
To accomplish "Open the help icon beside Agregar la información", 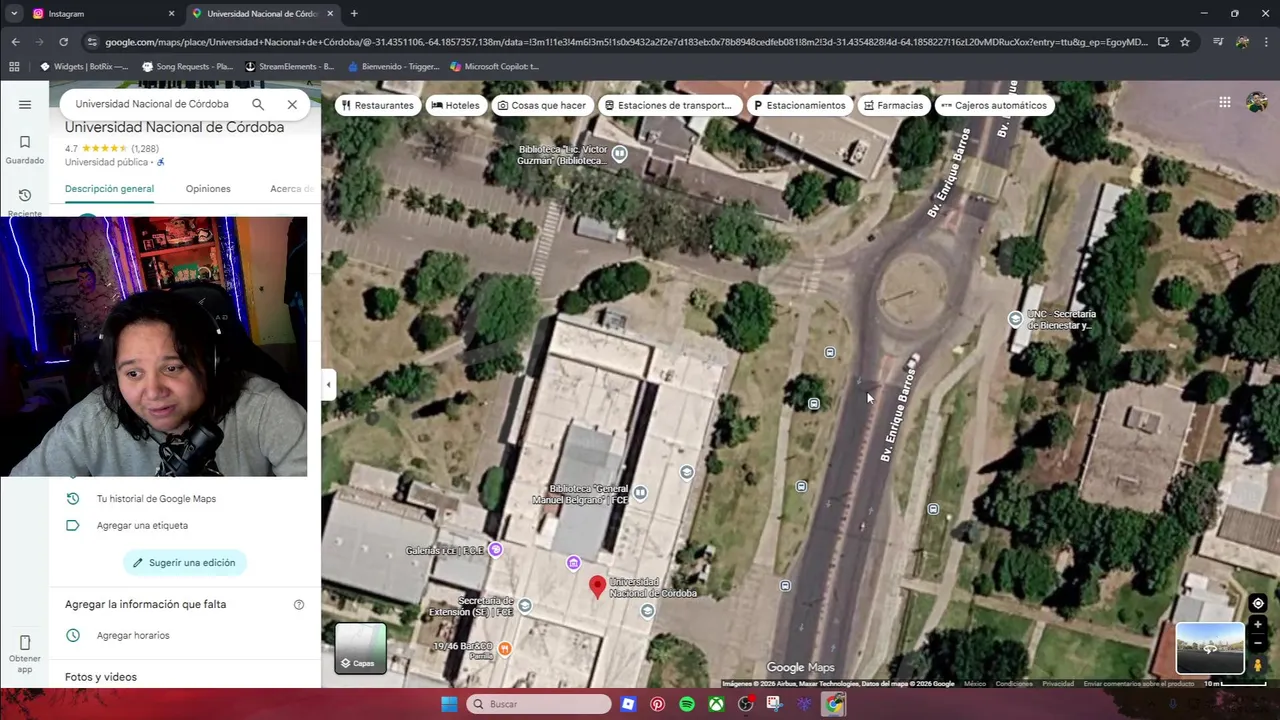I will coord(298,605).
